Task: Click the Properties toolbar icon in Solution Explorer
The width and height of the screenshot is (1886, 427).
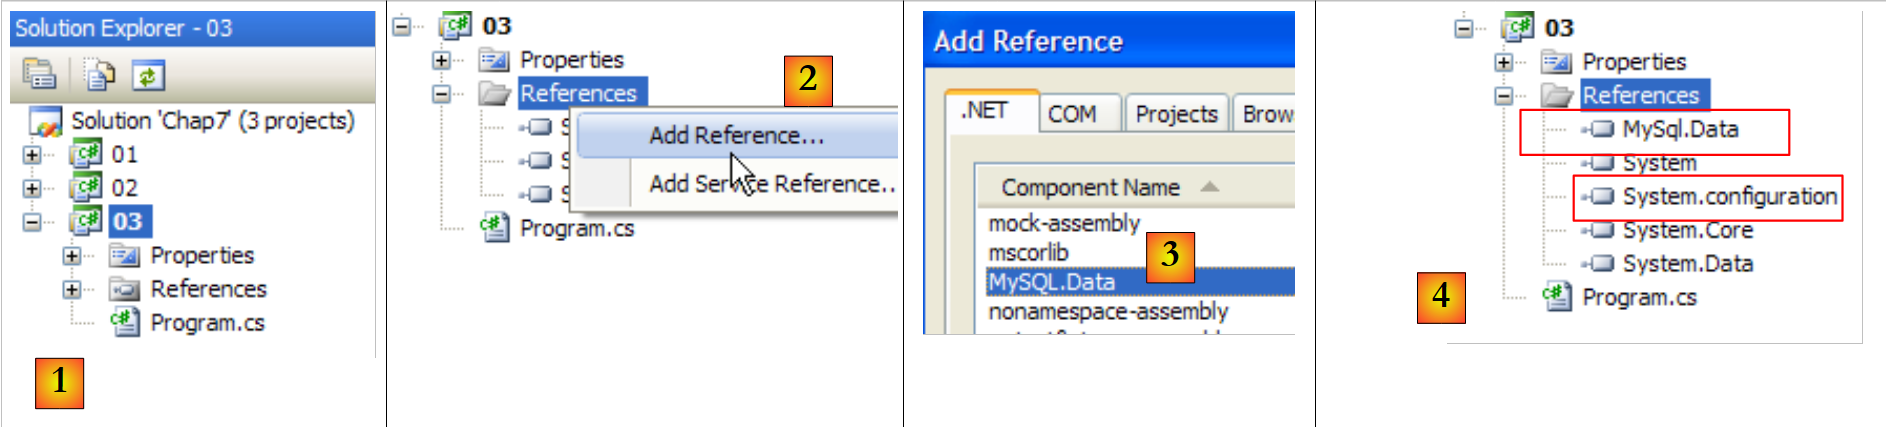Action: (x=39, y=74)
